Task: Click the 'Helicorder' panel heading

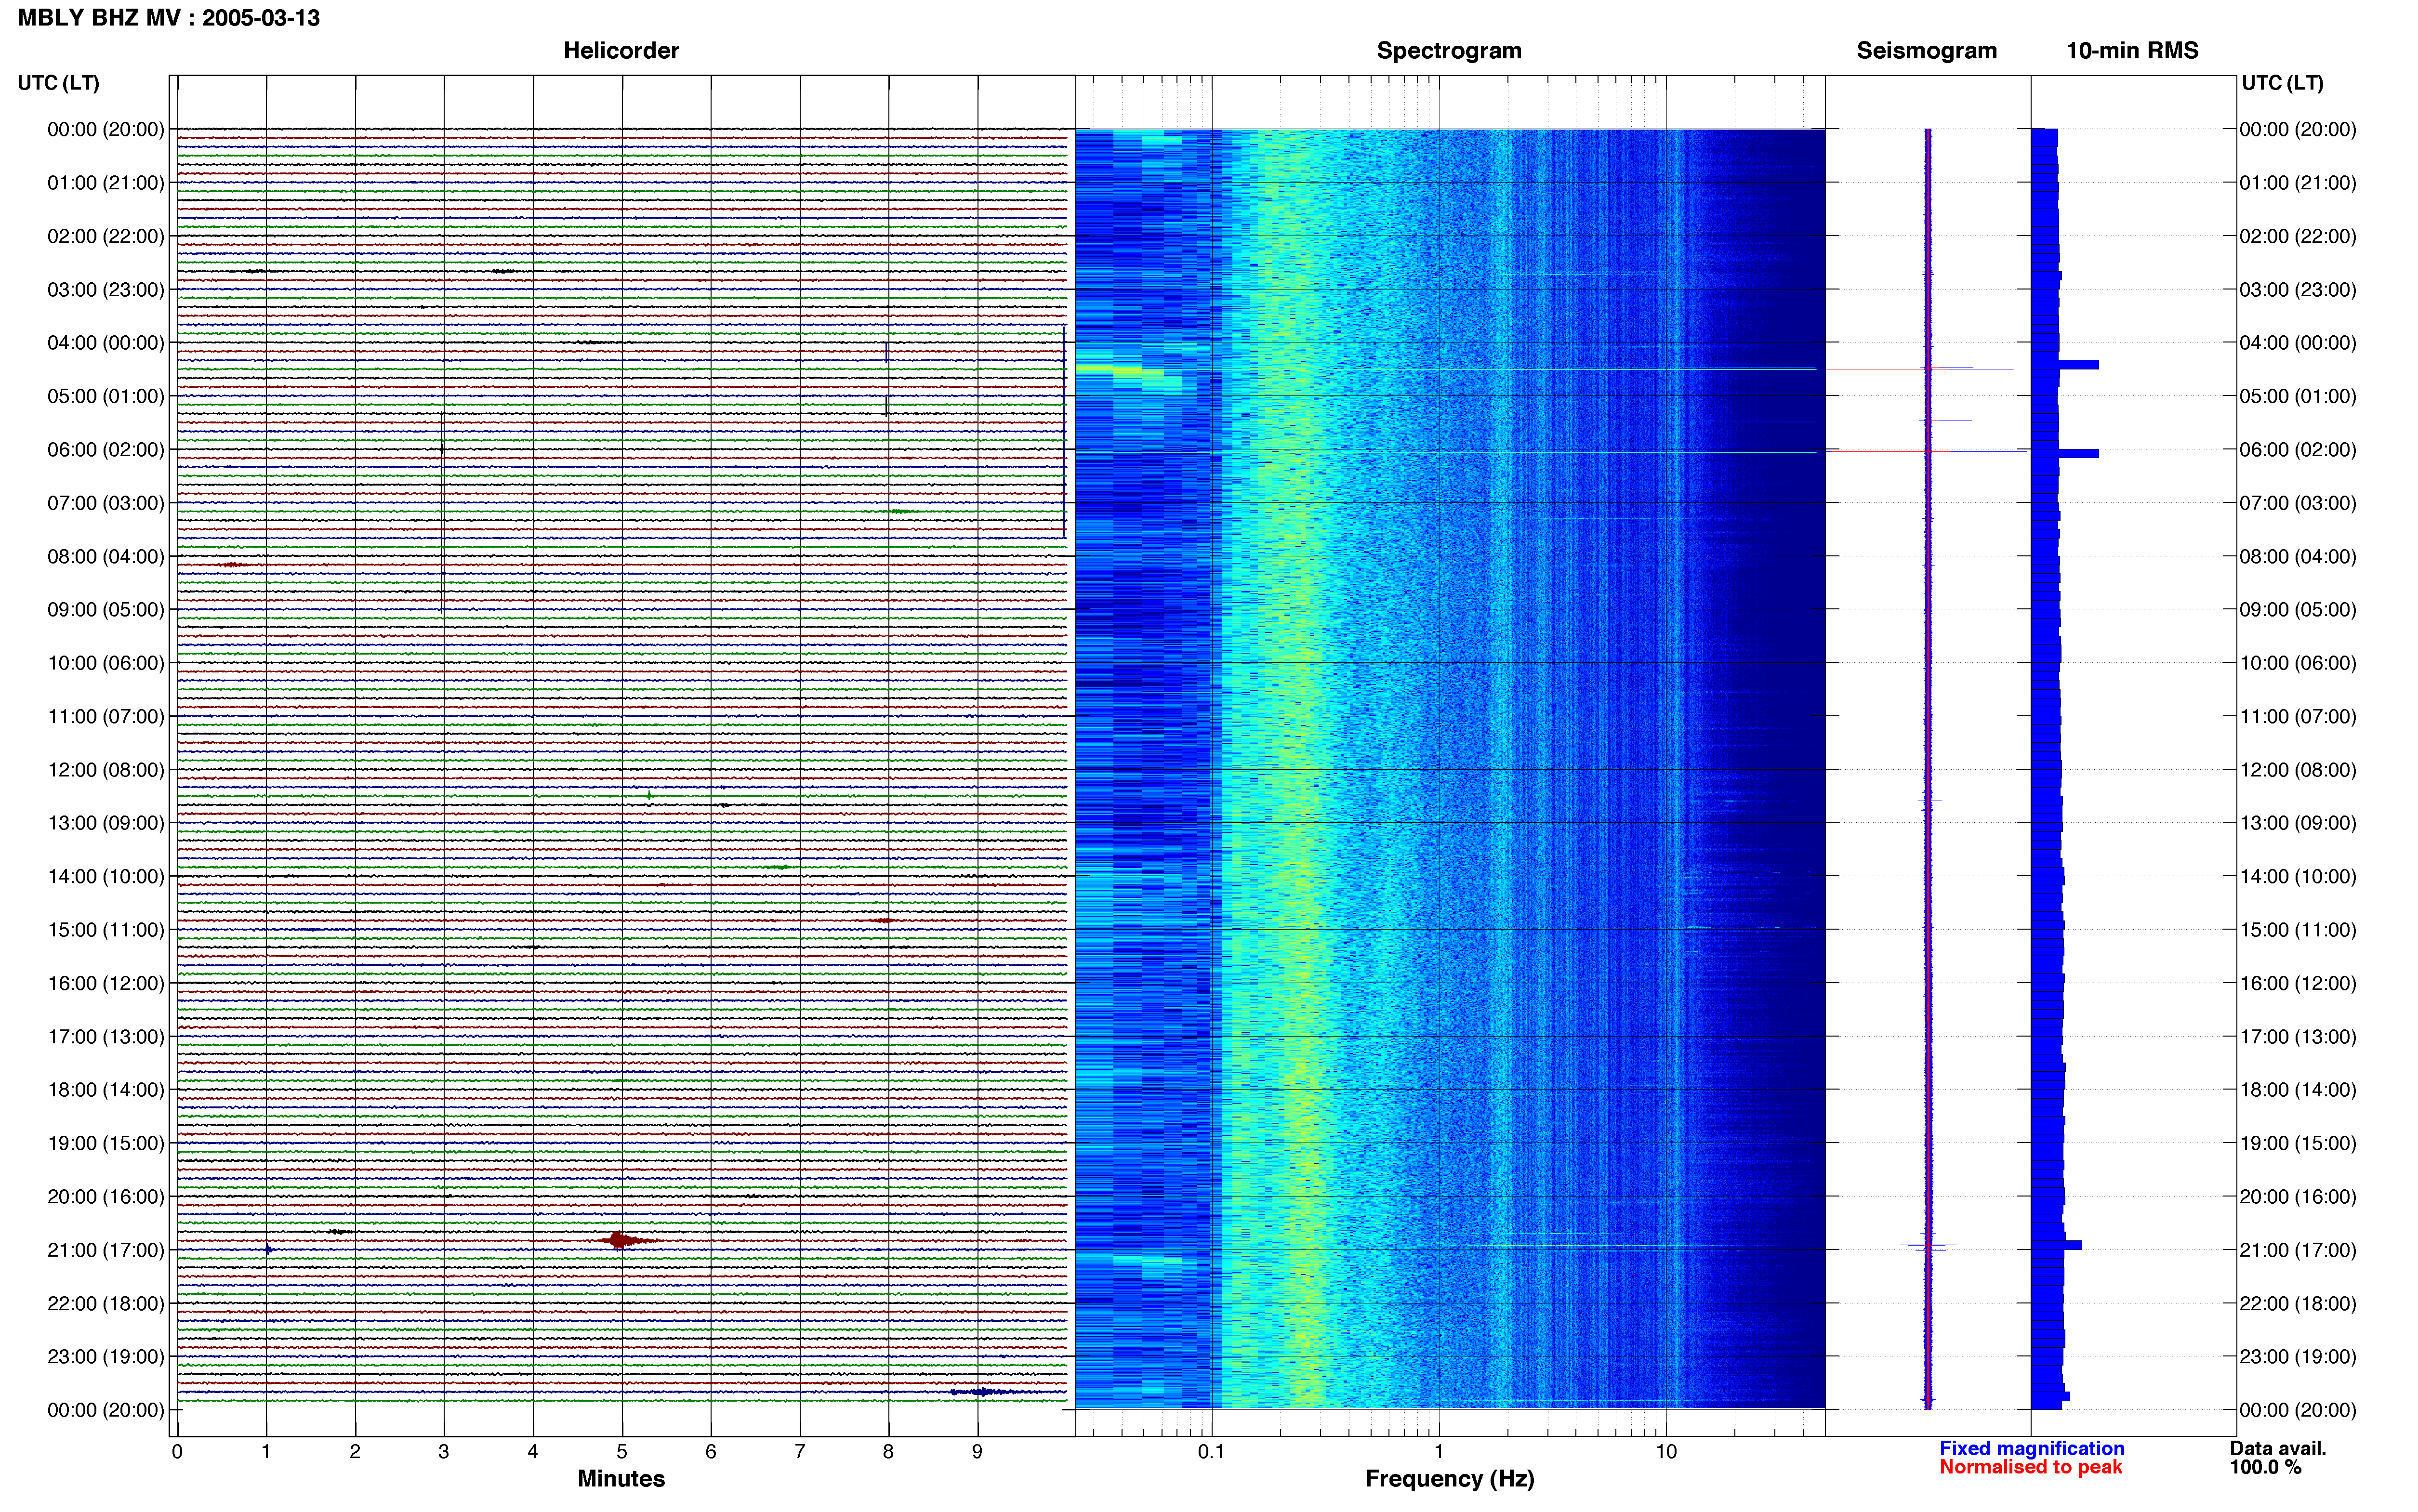Action: [621, 50]
